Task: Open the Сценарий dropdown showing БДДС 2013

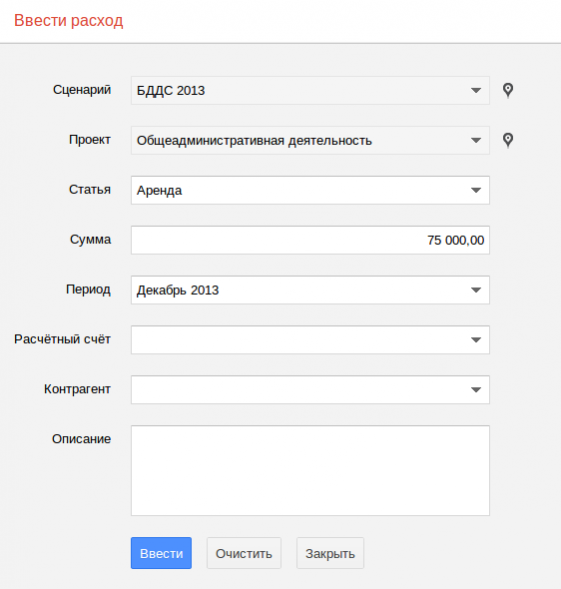Action: point(310,91)
